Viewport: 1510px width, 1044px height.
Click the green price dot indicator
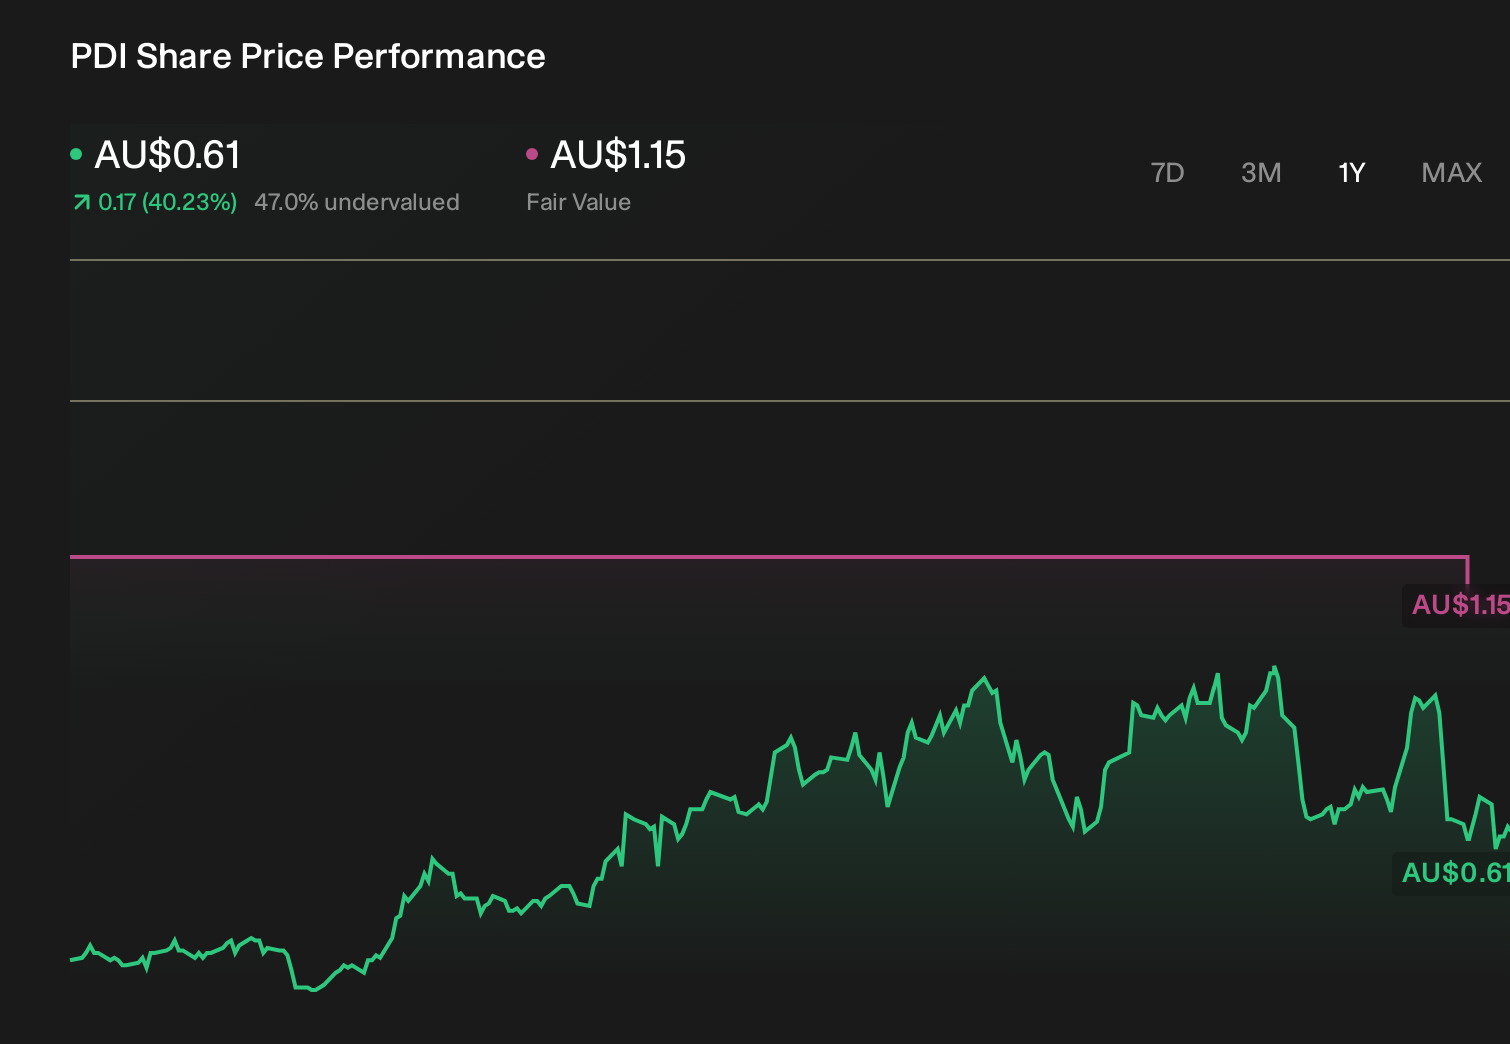point(76,154)
